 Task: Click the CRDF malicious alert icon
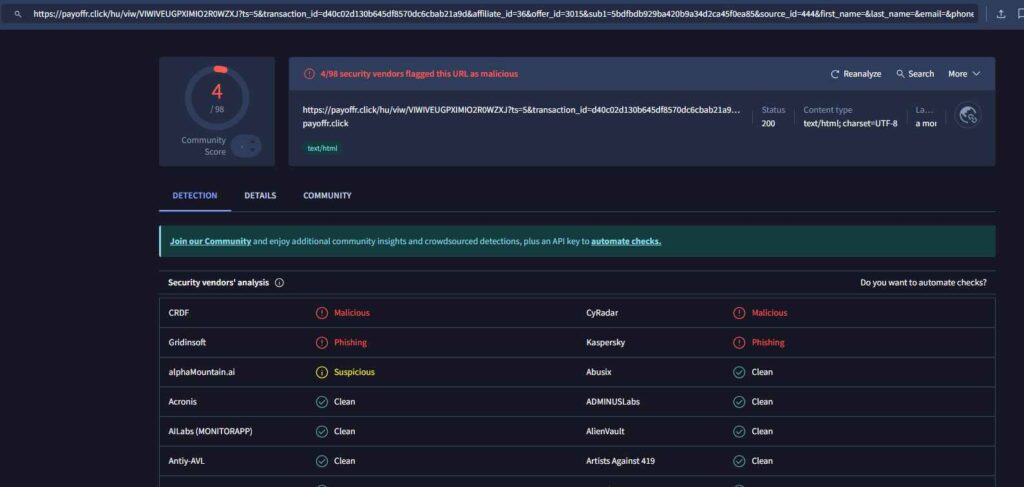pyautogui.click(x=321, y=313)
